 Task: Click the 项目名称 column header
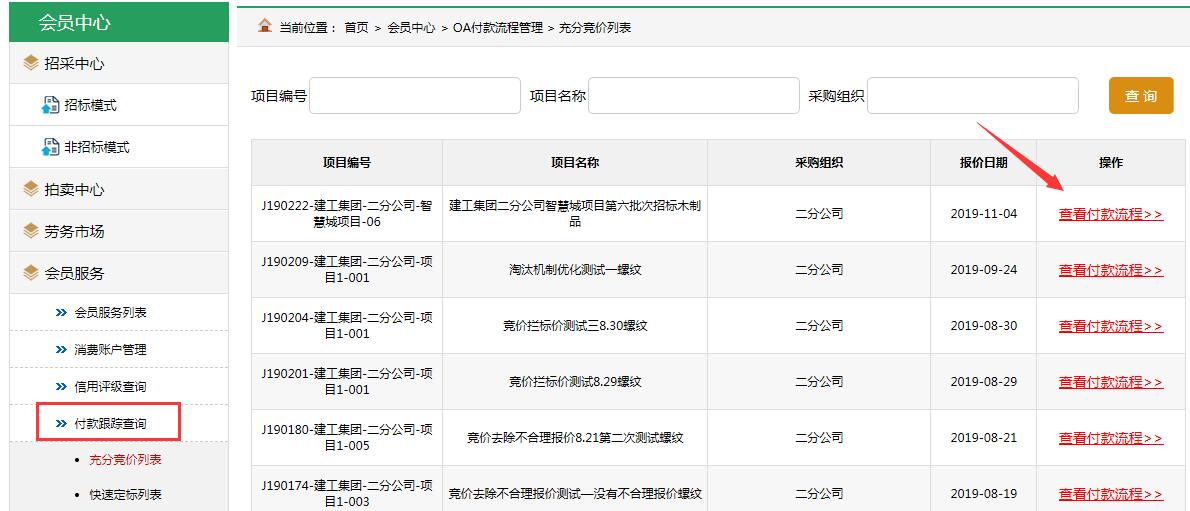pos(575,162)
